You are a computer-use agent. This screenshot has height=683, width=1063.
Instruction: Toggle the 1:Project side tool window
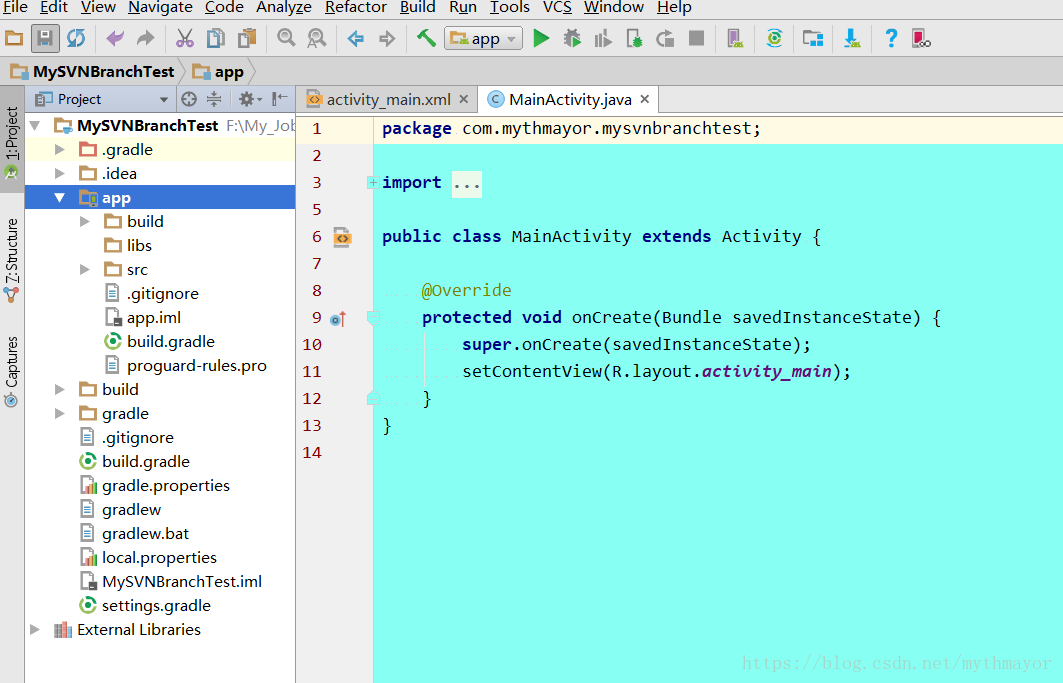(x=12, y=141)
